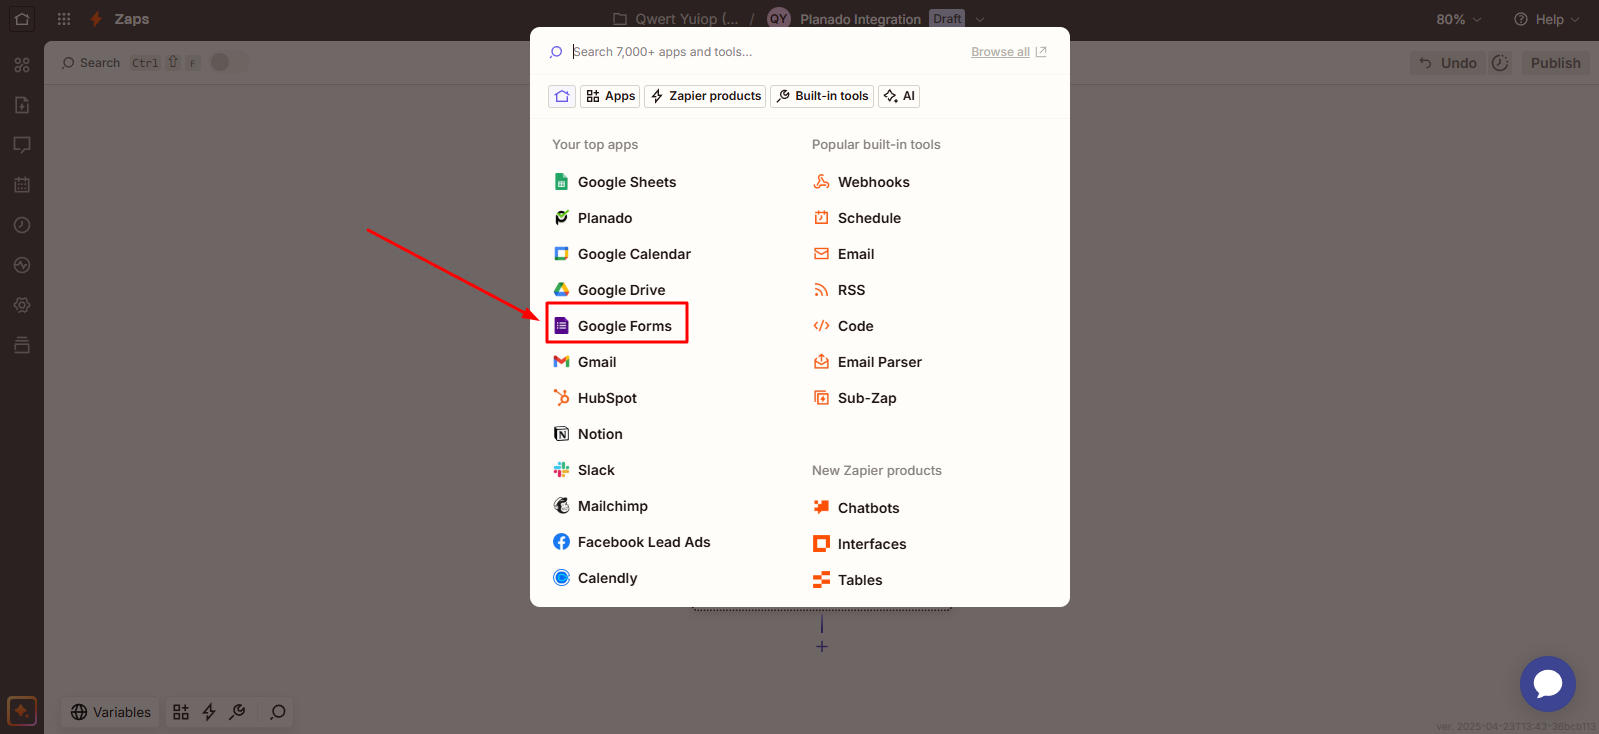
Task: Open Qwert Yuiop folder breadcrumb
Action: pos(676,19)
